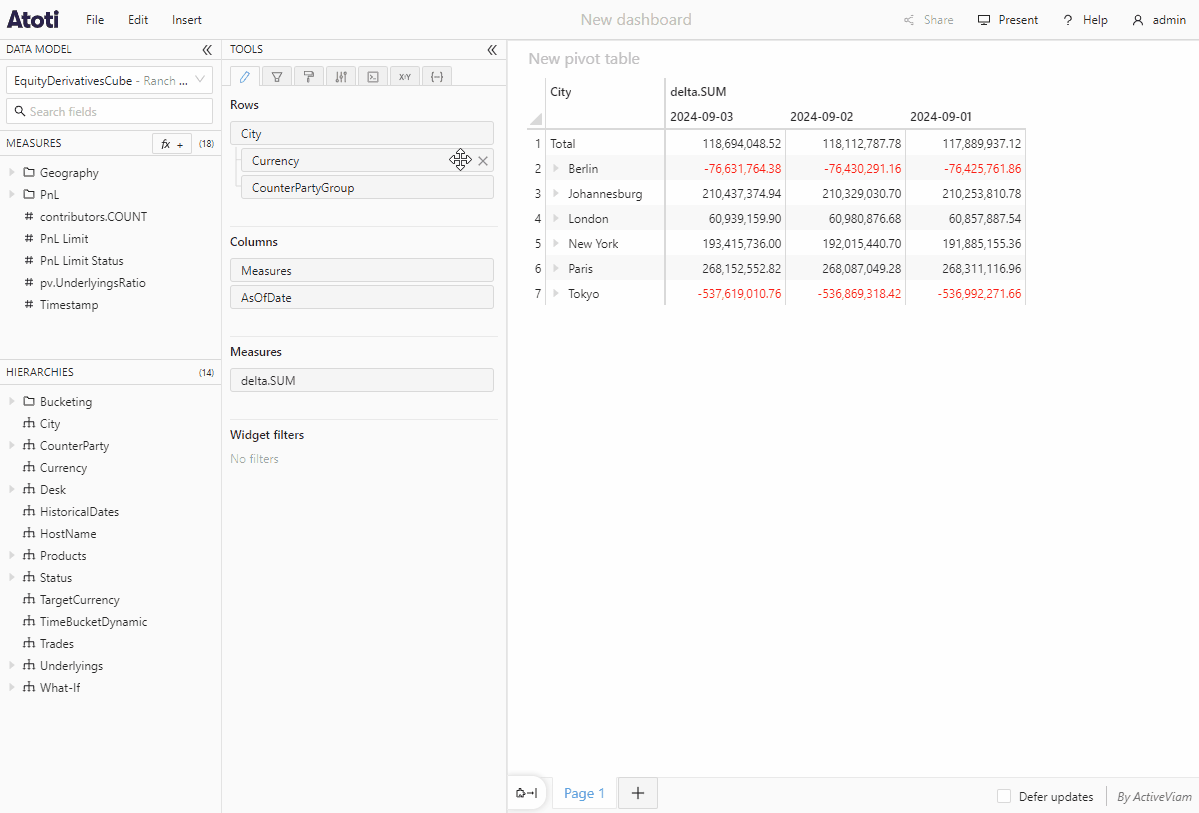Expand the London row
This screenshot has height=813, width=1199.
[556, 219]
